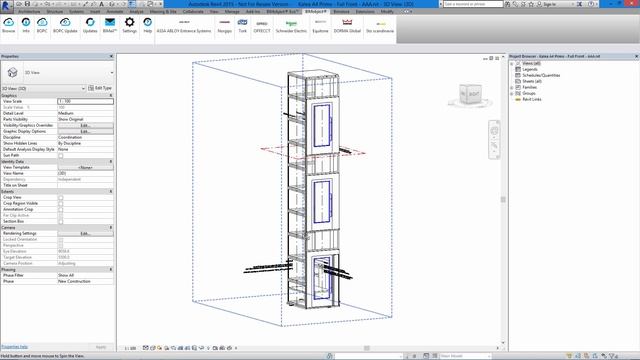Viewport: 640px width, 360px height.
Task: Click the view scale 1:100 in view control bar
Action: click(x=130, y=348)
